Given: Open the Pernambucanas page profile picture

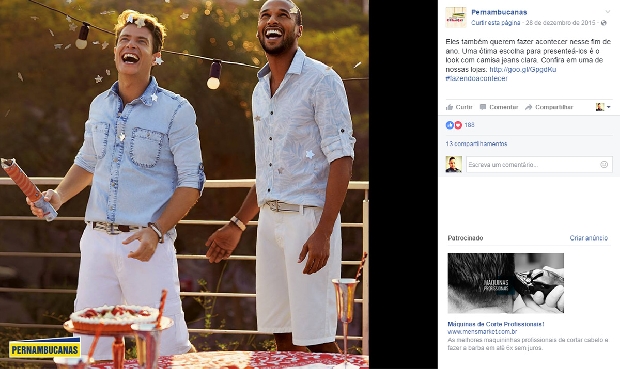Looking at the screenshot, I should point(456,17).
